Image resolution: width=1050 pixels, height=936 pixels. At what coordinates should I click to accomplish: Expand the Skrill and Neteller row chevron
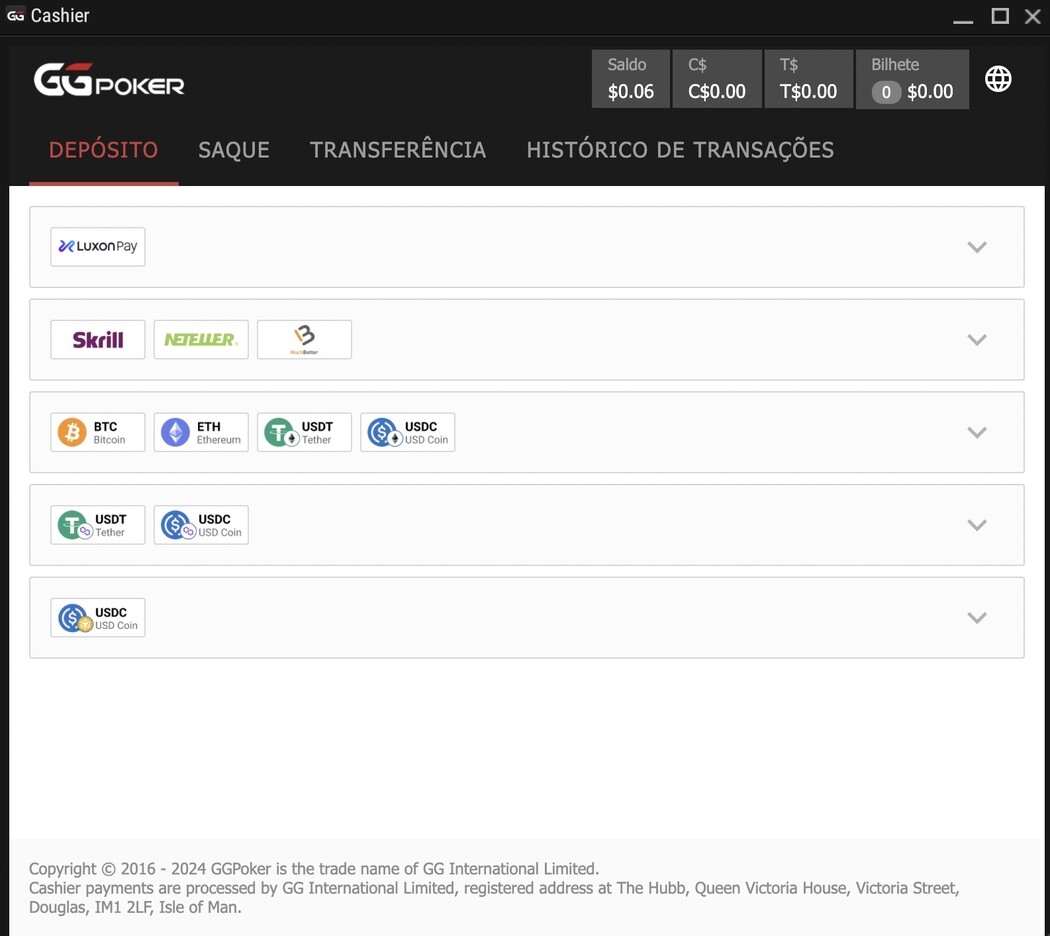977,340
